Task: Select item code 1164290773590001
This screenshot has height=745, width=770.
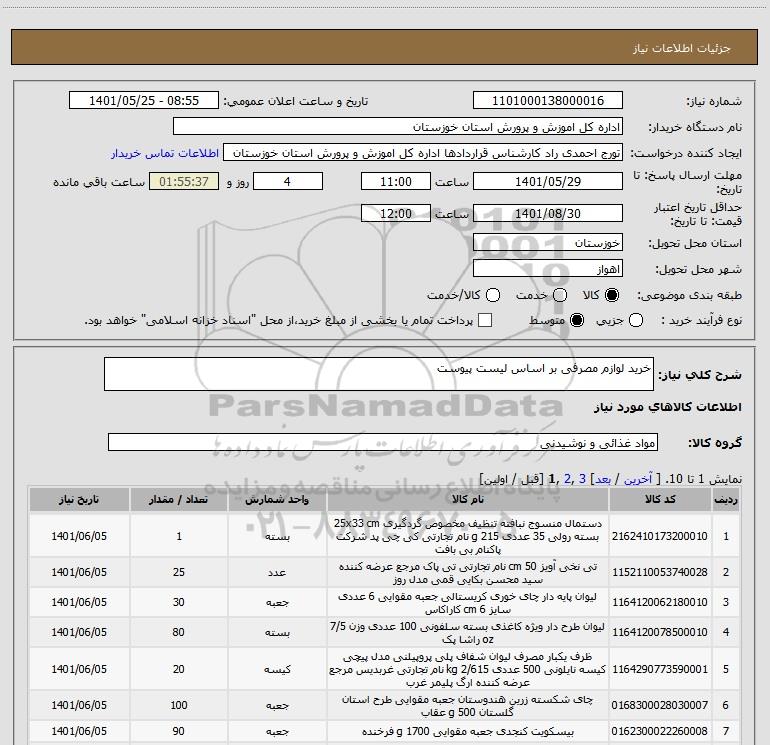Action: 660,669
